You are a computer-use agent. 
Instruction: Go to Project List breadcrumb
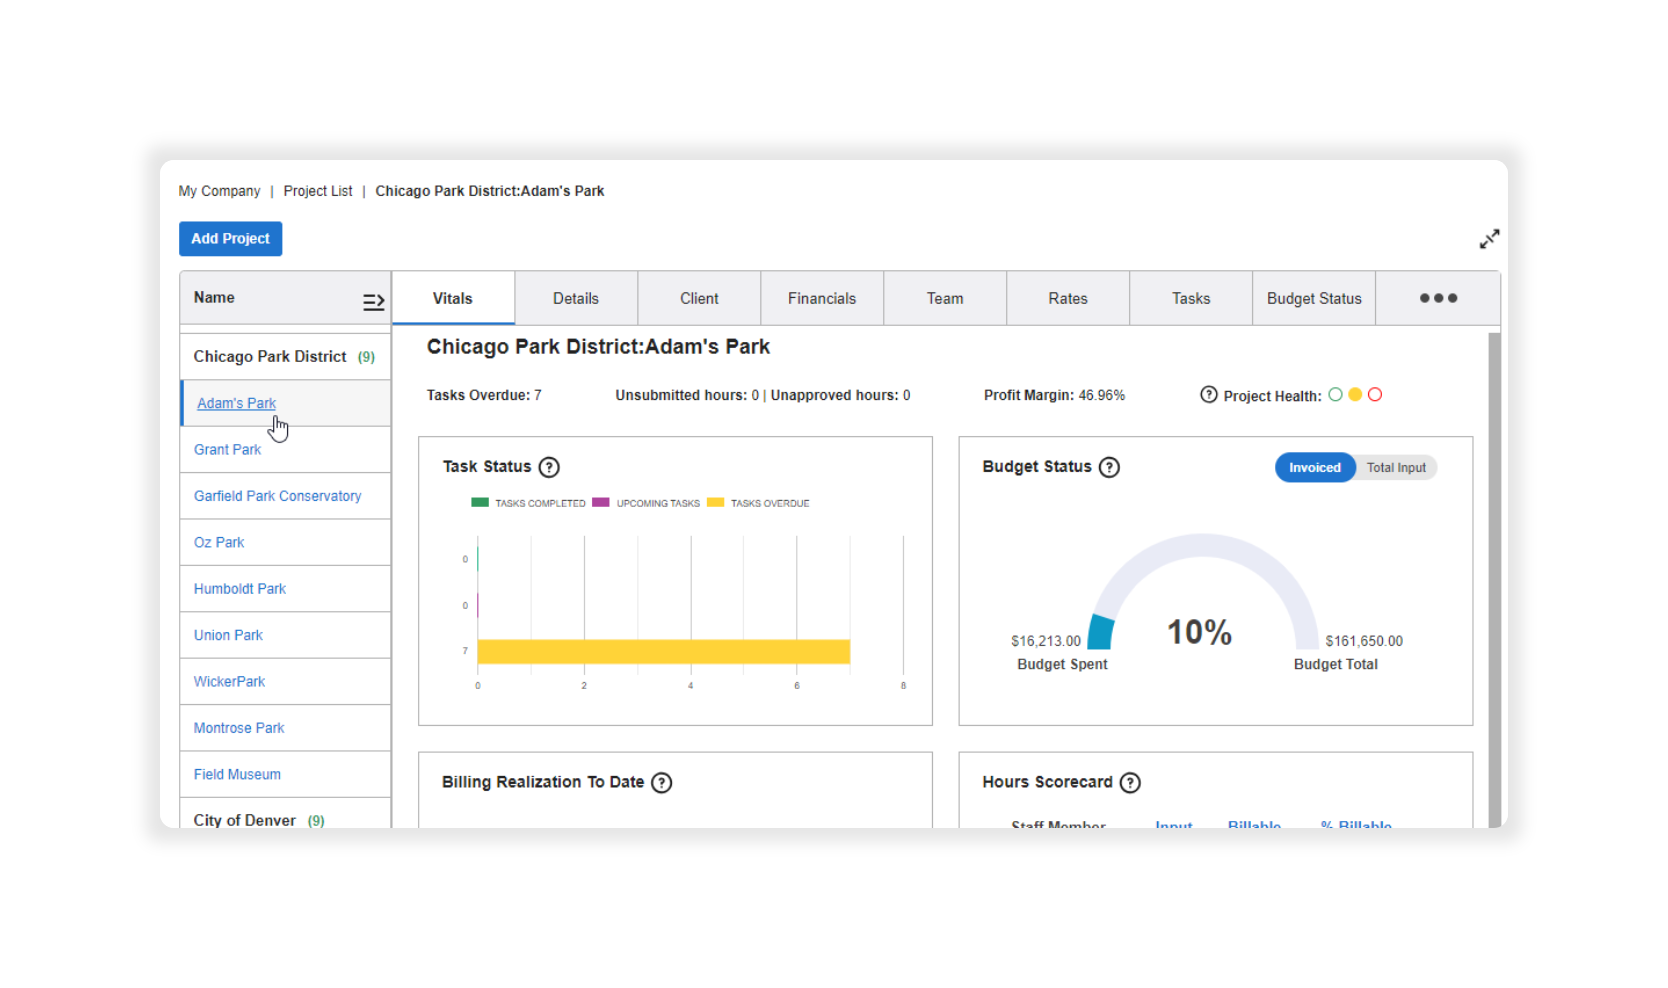tap(317, 191)
